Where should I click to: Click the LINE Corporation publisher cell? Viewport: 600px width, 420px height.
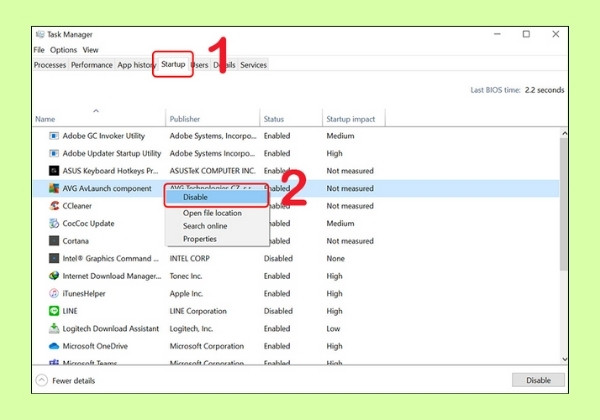198,311
